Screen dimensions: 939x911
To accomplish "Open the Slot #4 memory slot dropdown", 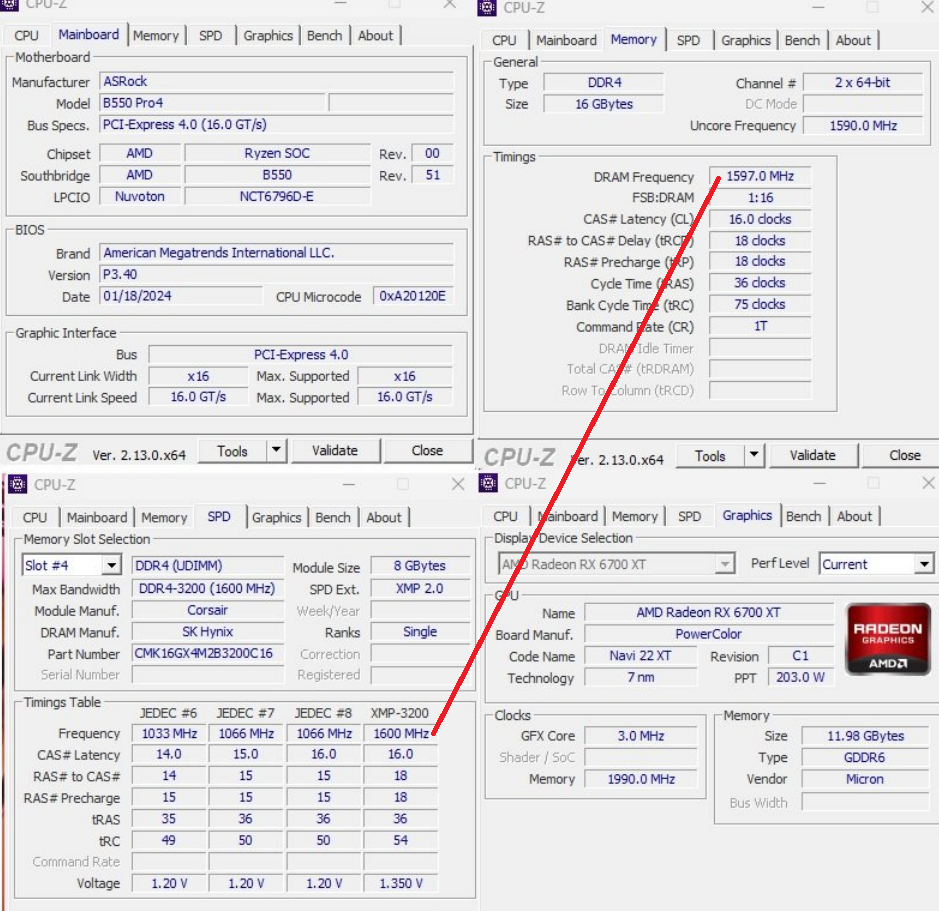I will [x=111, y=565].
